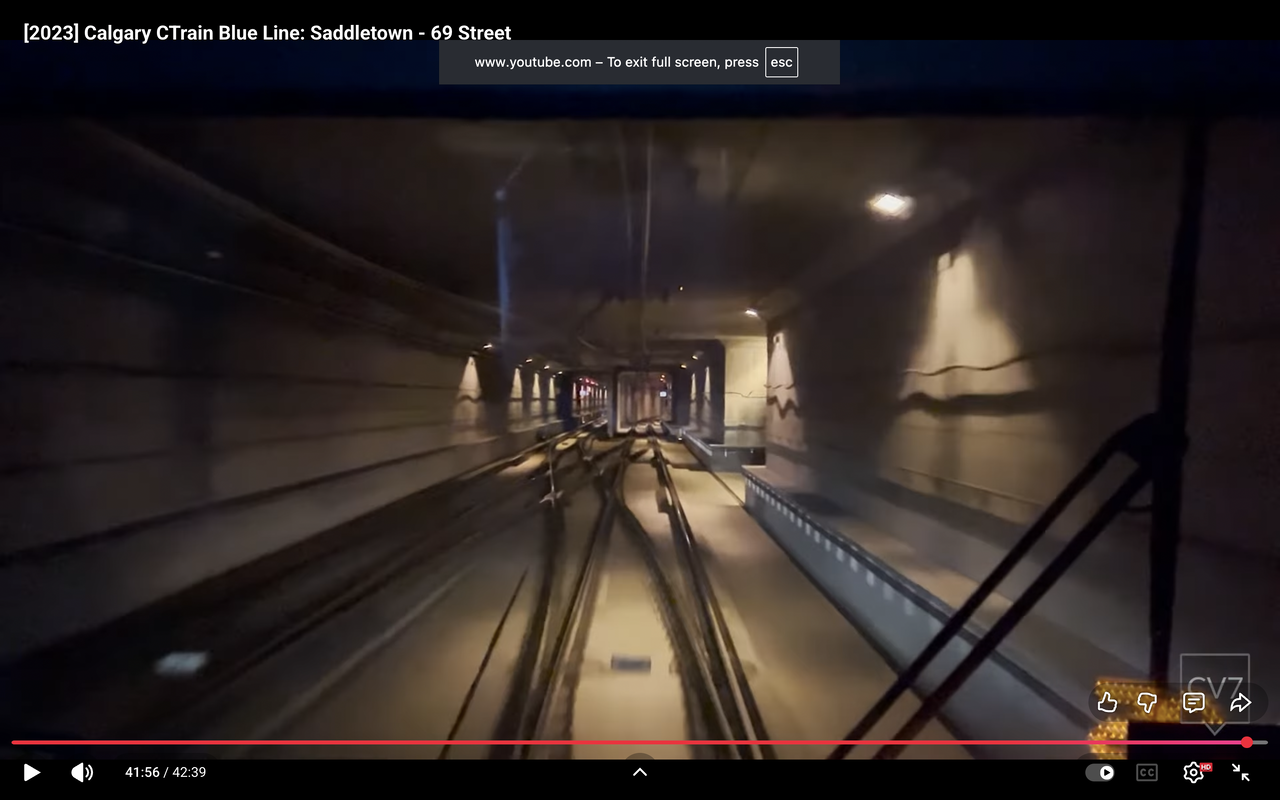Click the tunnel video frame center
Screen dimensions: 1280x800
click(640, 400)
